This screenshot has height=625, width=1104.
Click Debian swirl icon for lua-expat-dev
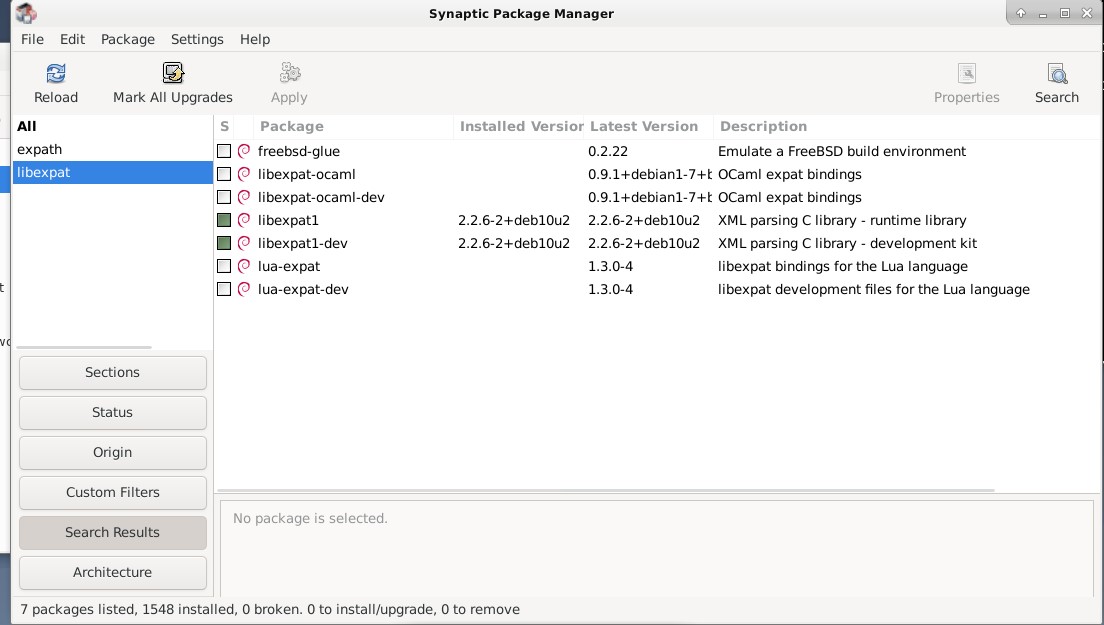point(244,289)
